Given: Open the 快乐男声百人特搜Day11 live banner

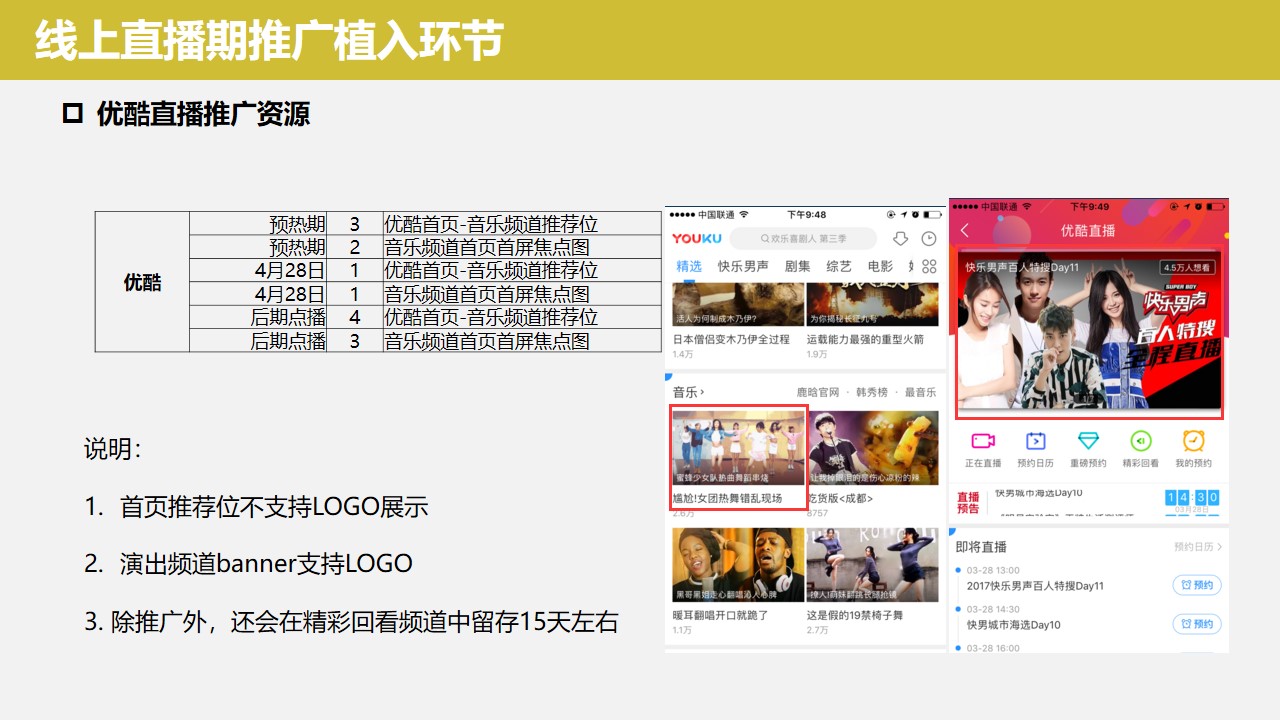Looking at the screenshot, I should [1090, 334].
